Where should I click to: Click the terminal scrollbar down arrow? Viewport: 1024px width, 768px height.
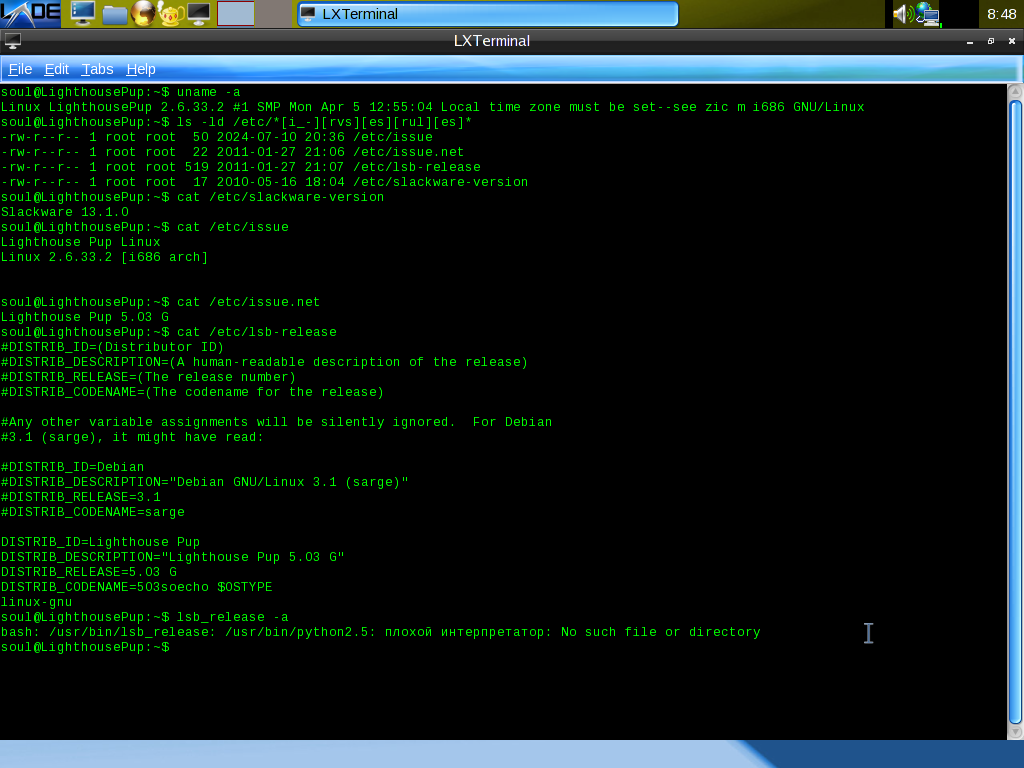1015,732
